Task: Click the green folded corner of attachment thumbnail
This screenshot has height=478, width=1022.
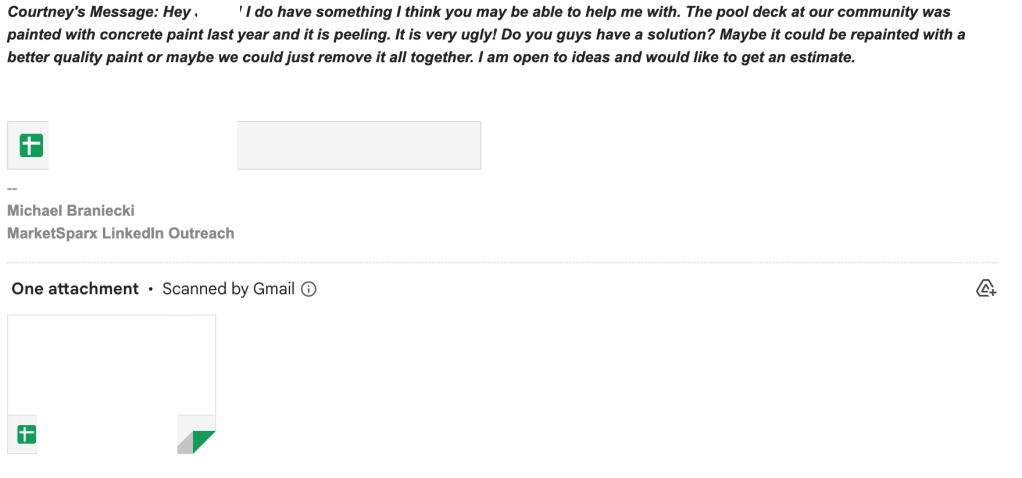Action: pyautogui.click(x=204, y=441)
